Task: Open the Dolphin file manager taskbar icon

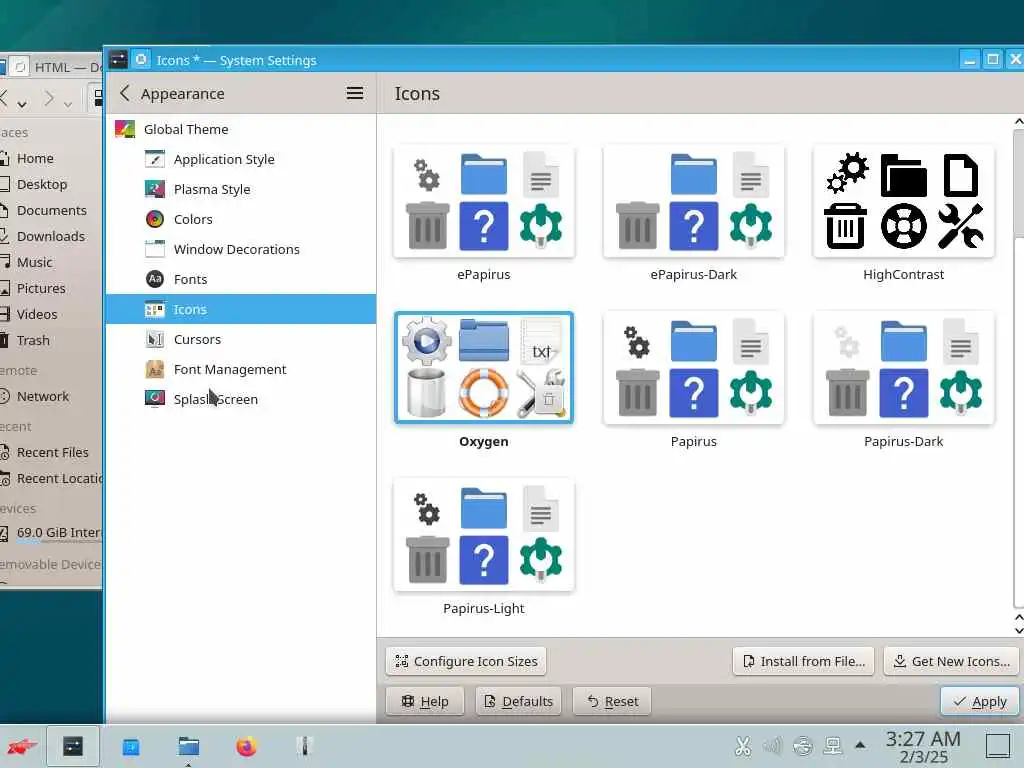Action: pos(188,746)
